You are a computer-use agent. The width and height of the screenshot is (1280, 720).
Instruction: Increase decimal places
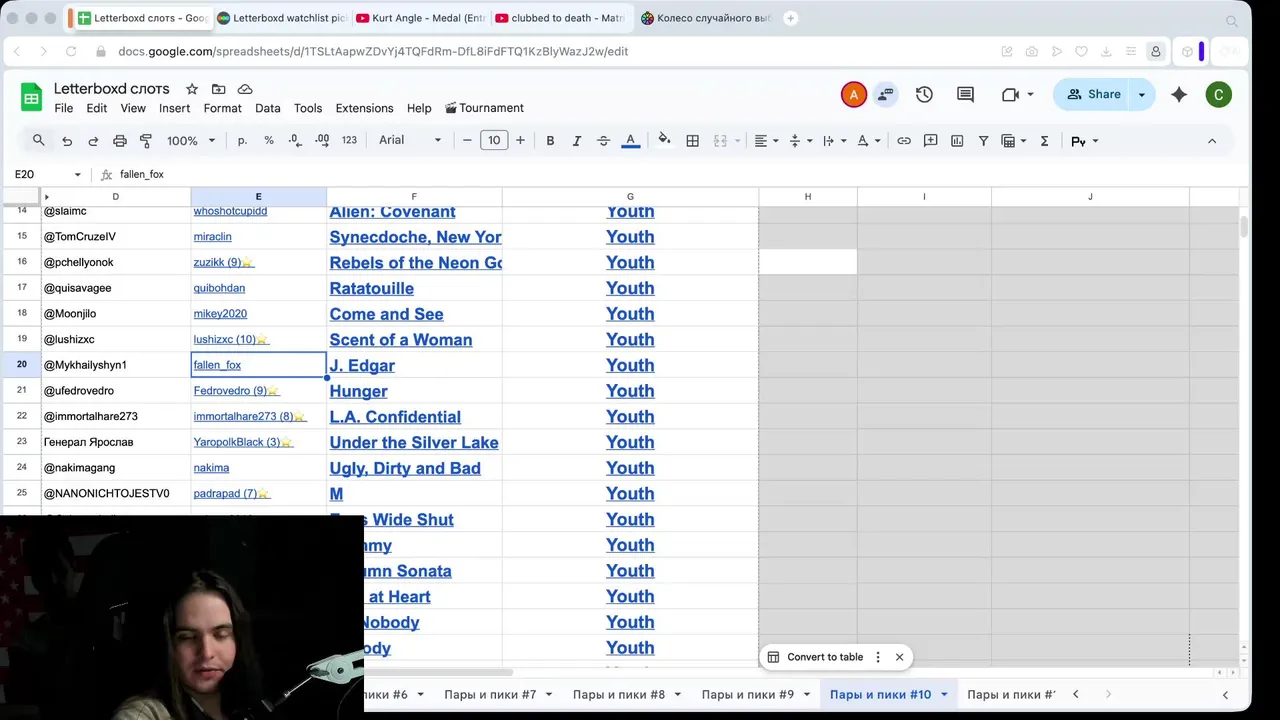[x=322, y=141]
